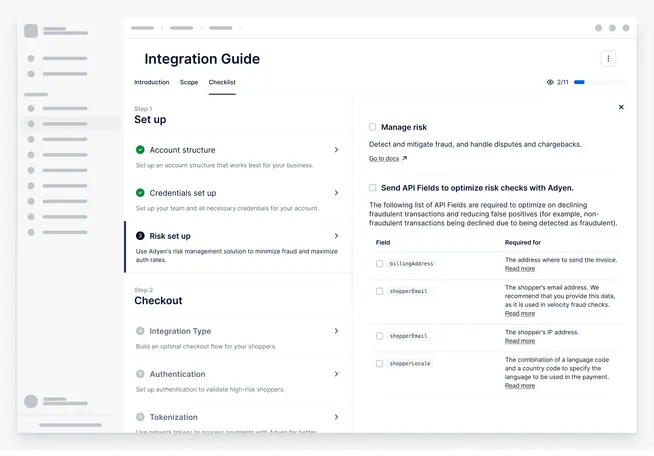Click the green check on Account structure
This screenshot has width=654, height=456.
[x=140, y=149]
